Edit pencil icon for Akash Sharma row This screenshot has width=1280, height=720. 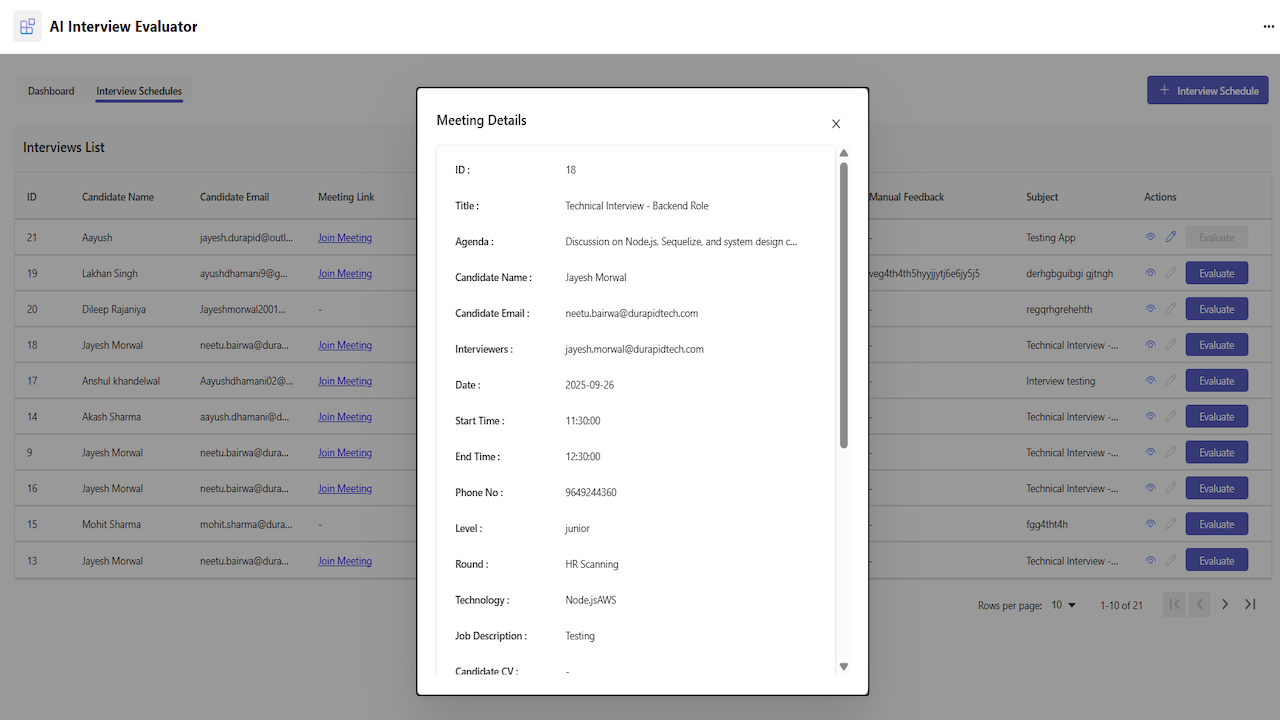point(1171,417)
